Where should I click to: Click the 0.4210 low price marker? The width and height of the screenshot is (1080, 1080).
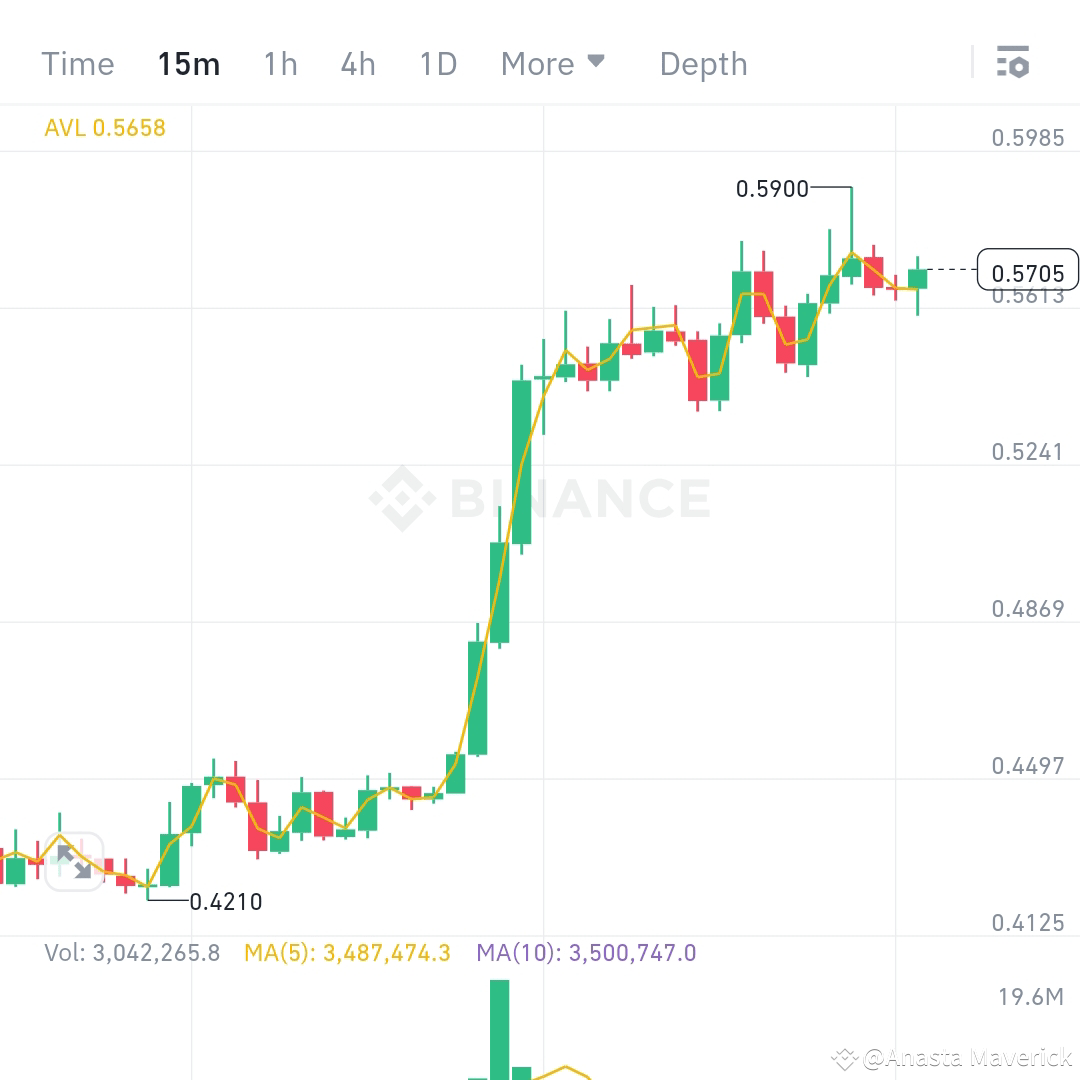point(225,901)
